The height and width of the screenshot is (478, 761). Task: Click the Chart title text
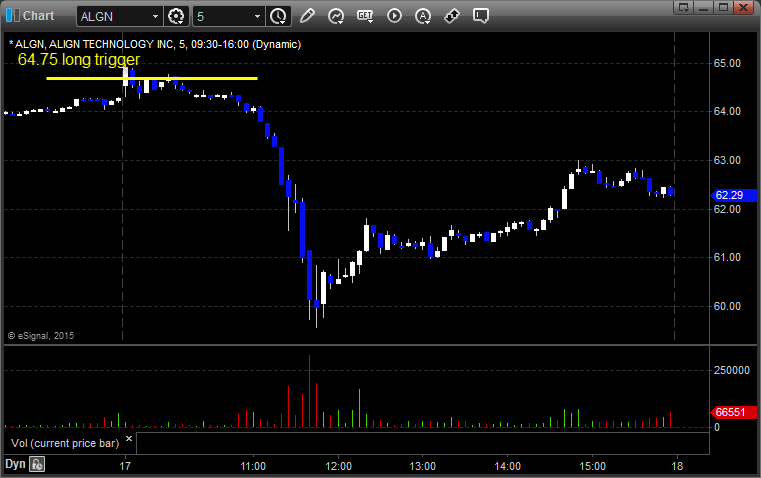[x=38, y=16]
